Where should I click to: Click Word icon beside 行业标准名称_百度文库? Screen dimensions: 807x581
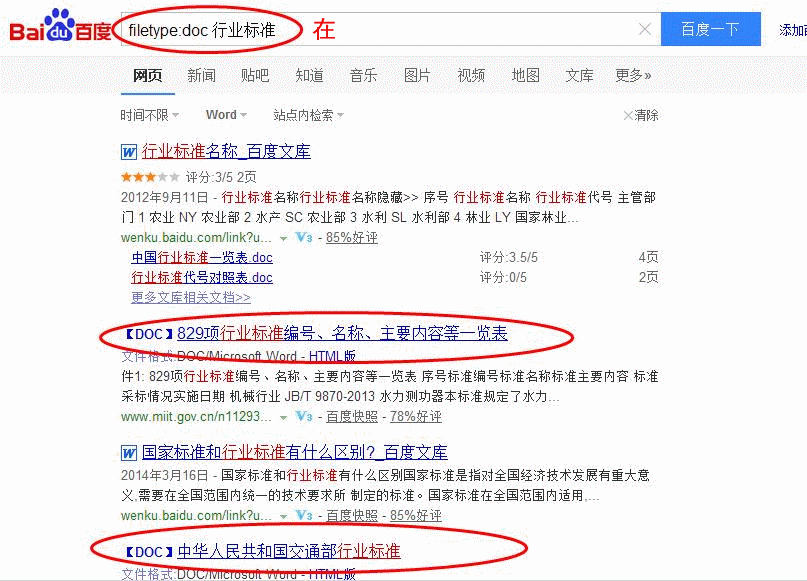(x=129, y=152)
